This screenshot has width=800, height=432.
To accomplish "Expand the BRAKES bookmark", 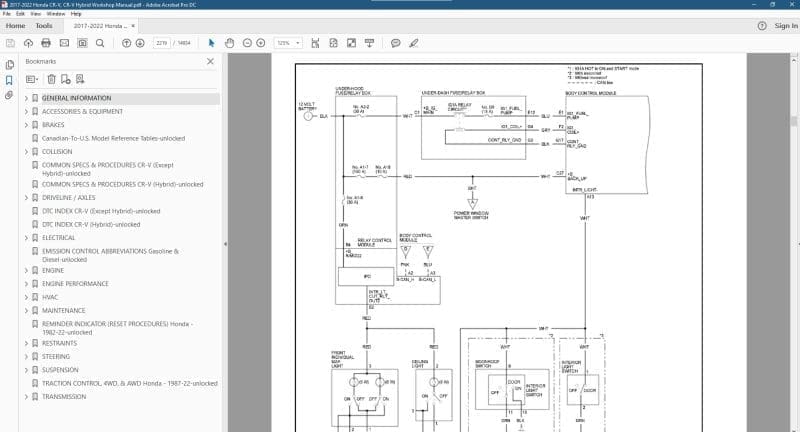I will click(27, 125).
